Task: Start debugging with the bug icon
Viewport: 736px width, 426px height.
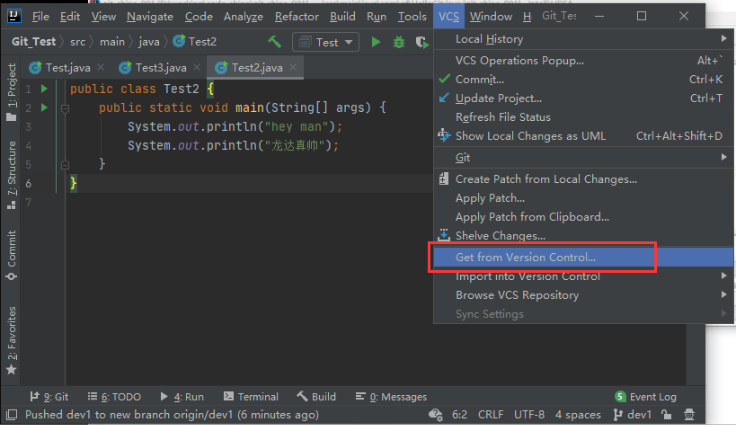Action: (399, 42)
